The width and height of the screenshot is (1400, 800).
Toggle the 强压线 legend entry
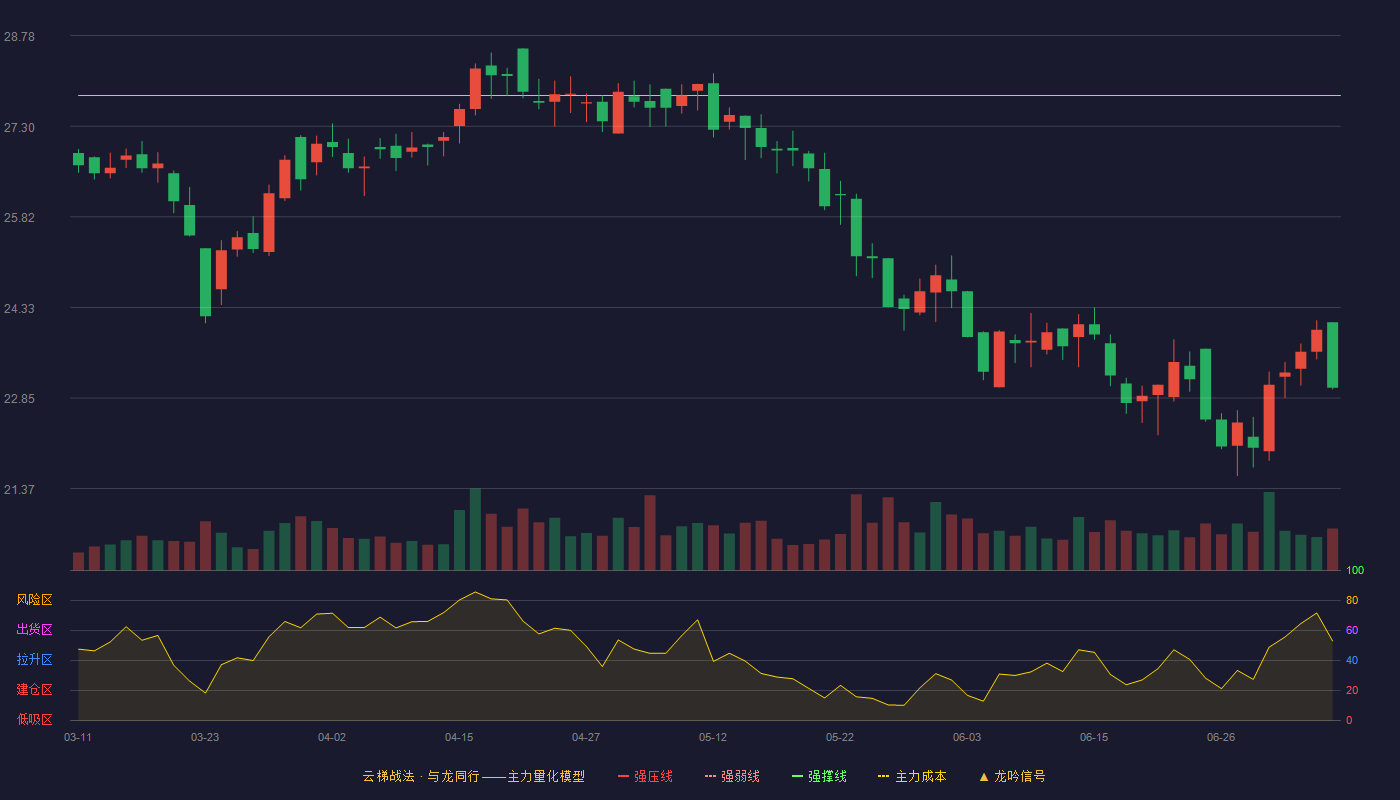tap(645, 776)
